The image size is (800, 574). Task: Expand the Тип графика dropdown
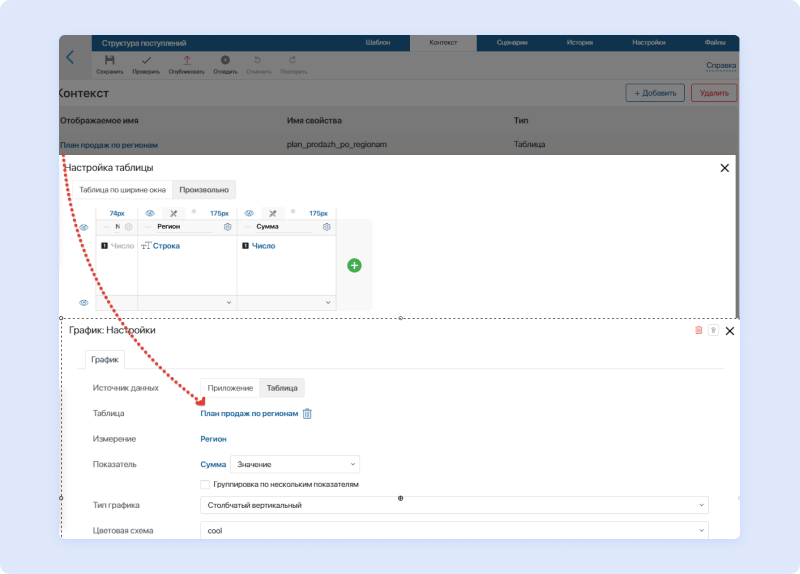click(454, 505)
